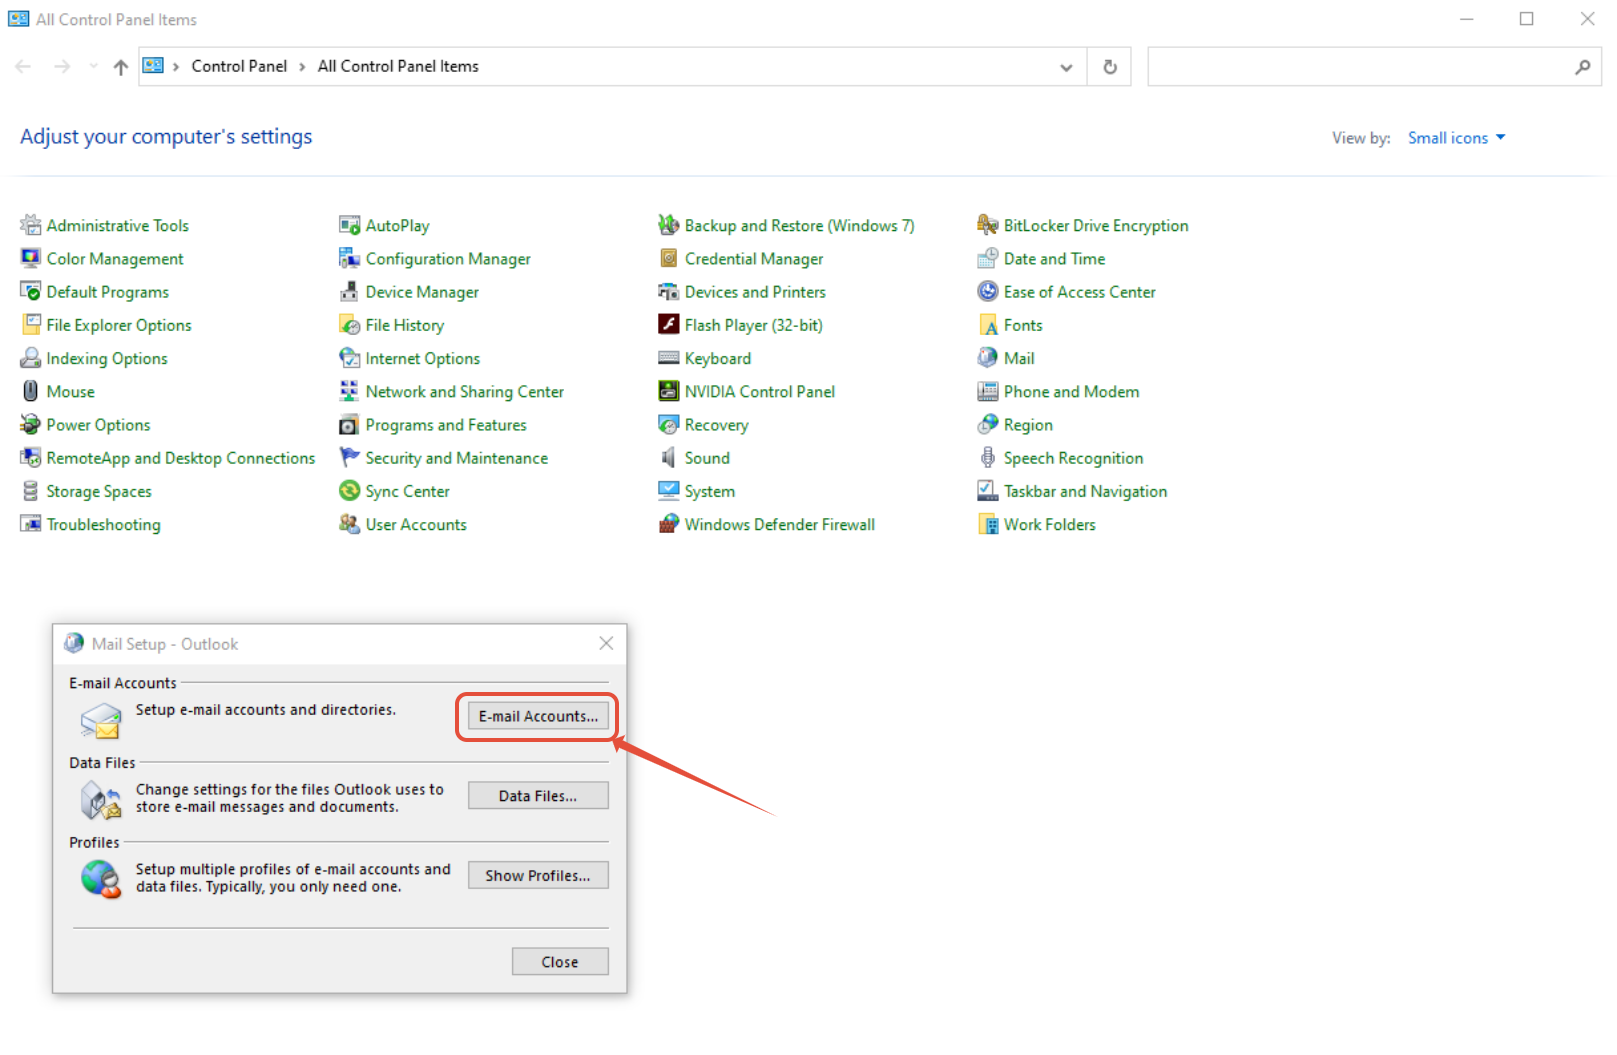Open the File History icon

coord(349,325)
